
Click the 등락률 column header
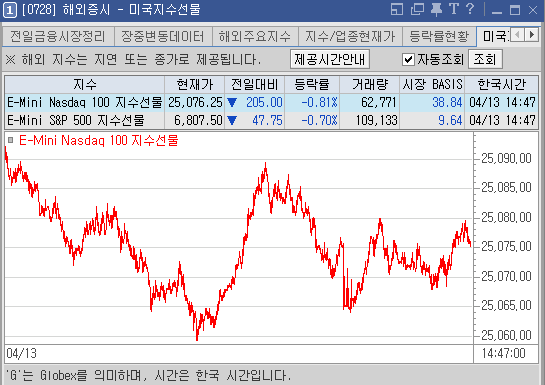(312, 84)
